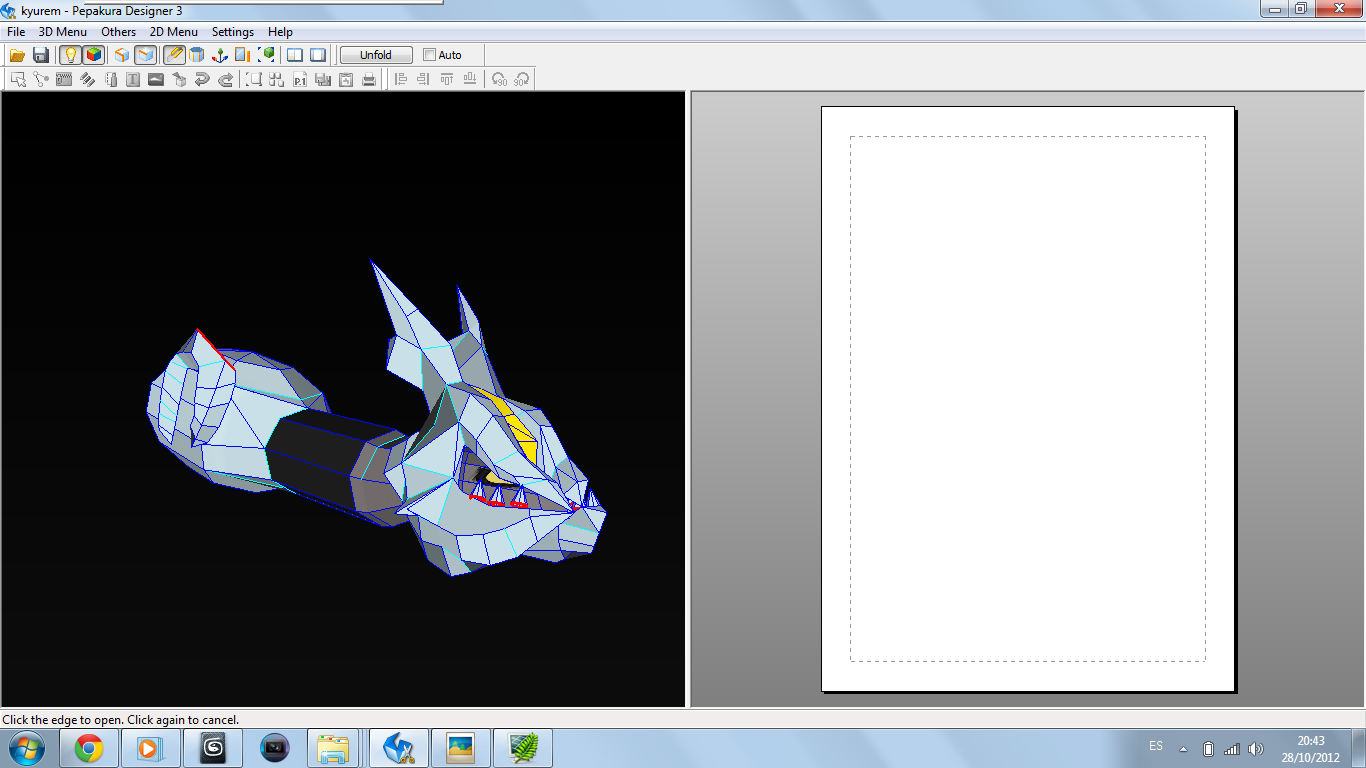This screenshot has height=768, width=1366.
Task: Open the Windows Explorer folder taskbar icon
Action: [x=335, y=748]
